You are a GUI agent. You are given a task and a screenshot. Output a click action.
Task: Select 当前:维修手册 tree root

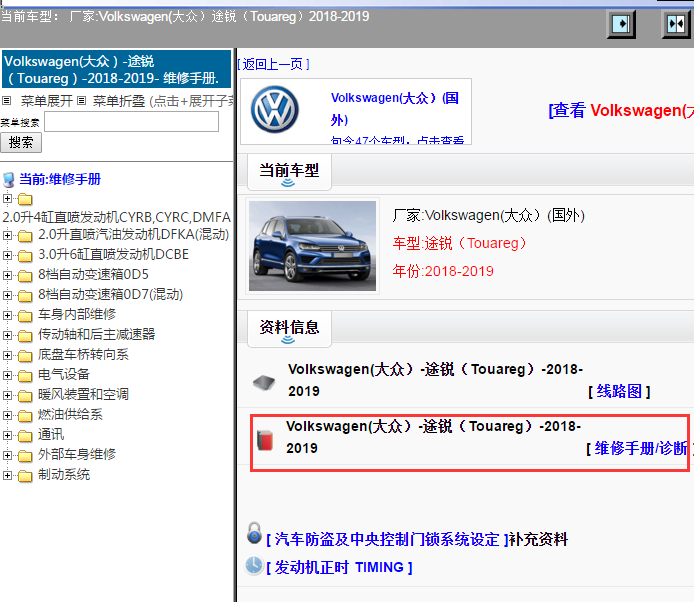(60, 179)
